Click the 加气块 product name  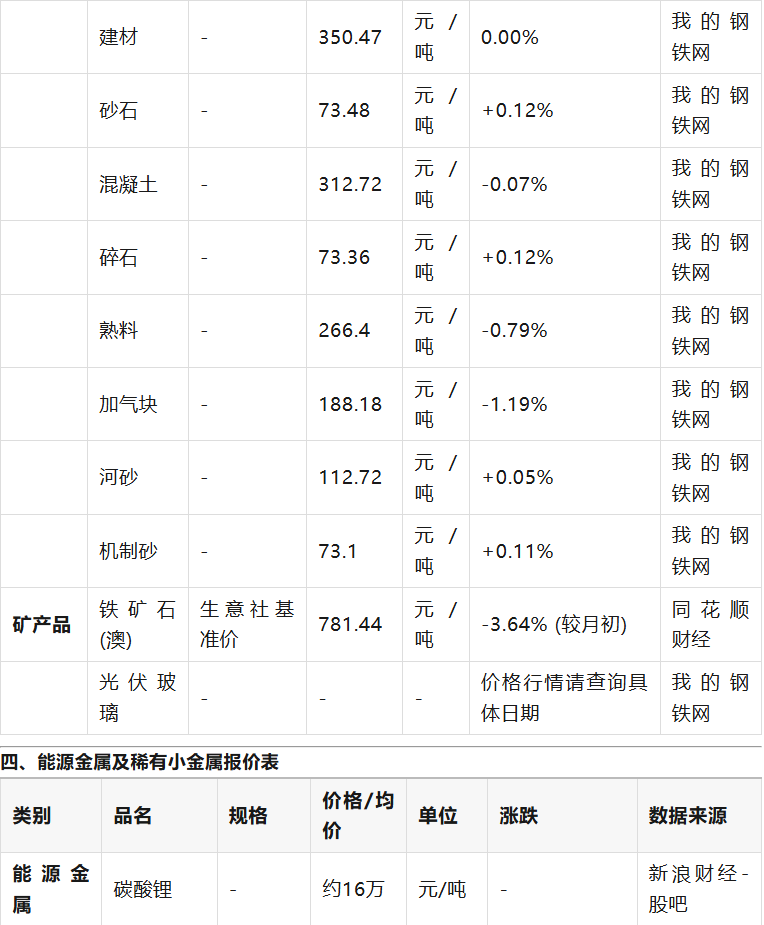click(x=128, y=404)
